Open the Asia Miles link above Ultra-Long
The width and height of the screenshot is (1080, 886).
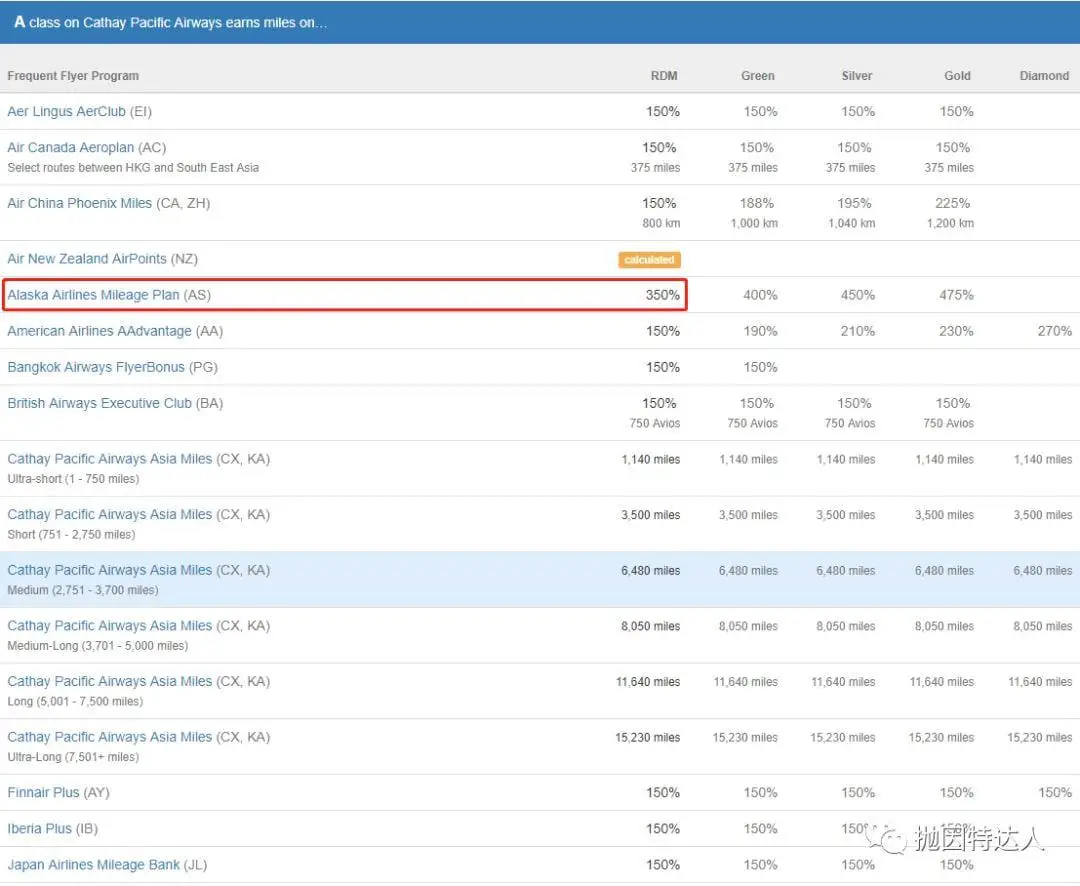pyautogui.click(x=110, y=737)
